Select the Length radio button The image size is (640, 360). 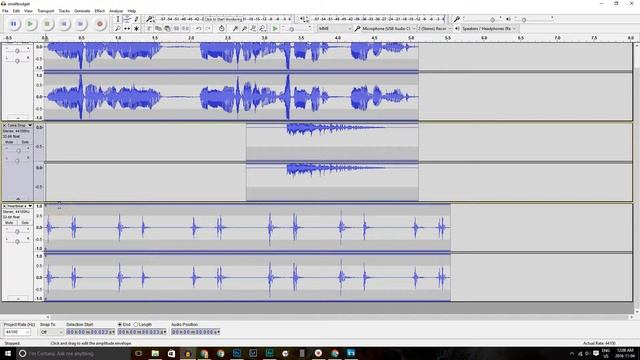click(x=136, y=324)
